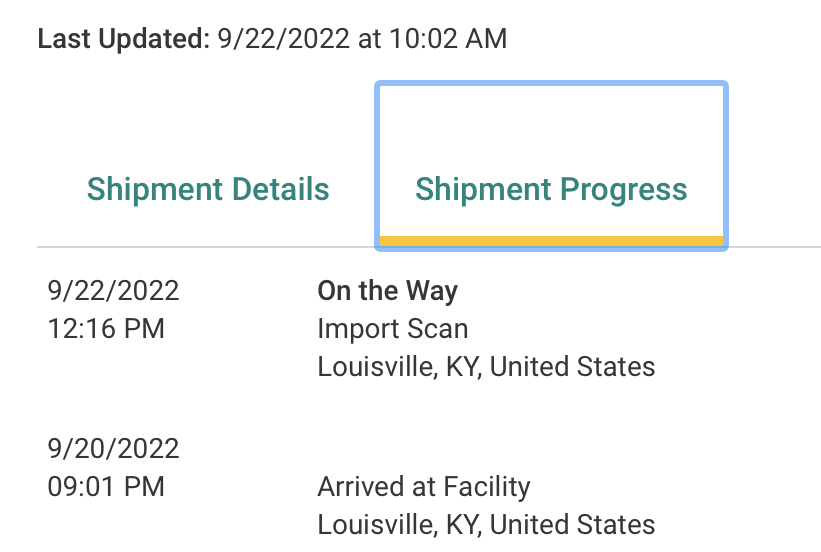Image resolution: width=821 pixels, height=552 pixels.
Task: Click the 9/22/2022 date of the Import Scan entry
Action: click(113, 291)
